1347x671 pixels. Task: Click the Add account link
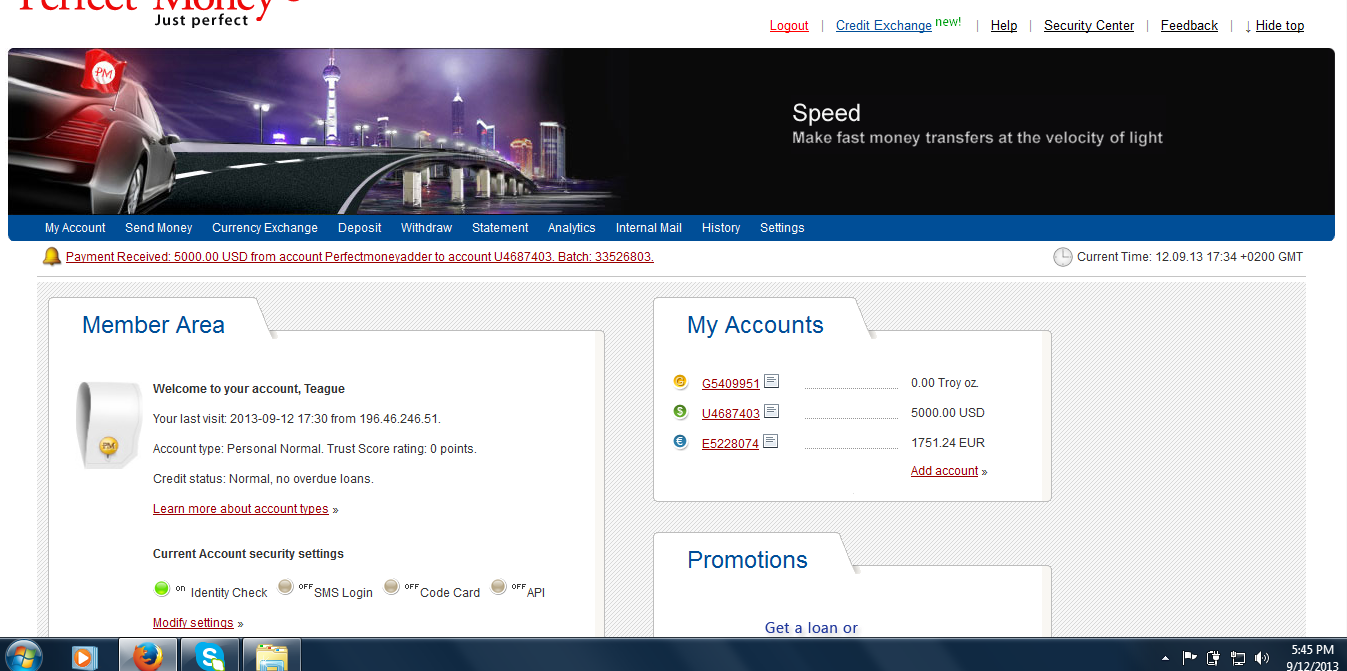tap(945, 471)
